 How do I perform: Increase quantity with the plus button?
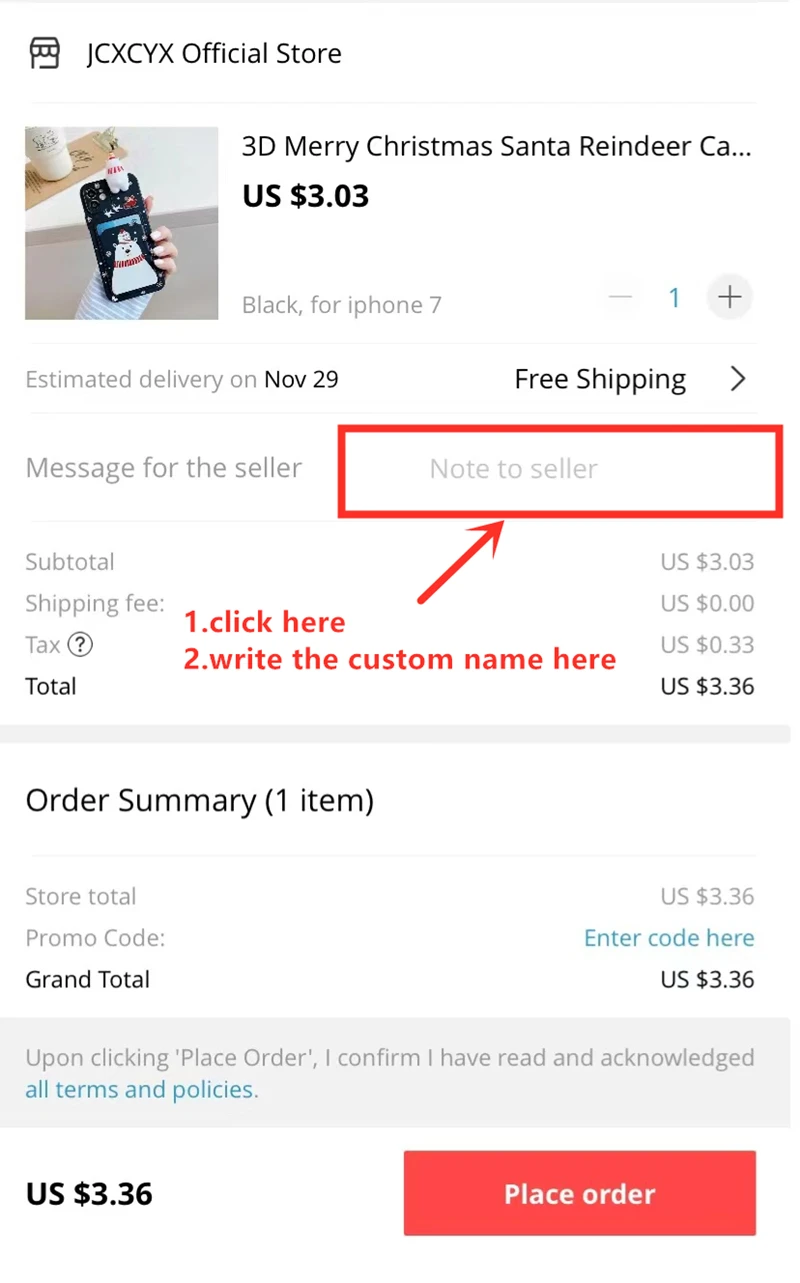[x=730, y=297]
